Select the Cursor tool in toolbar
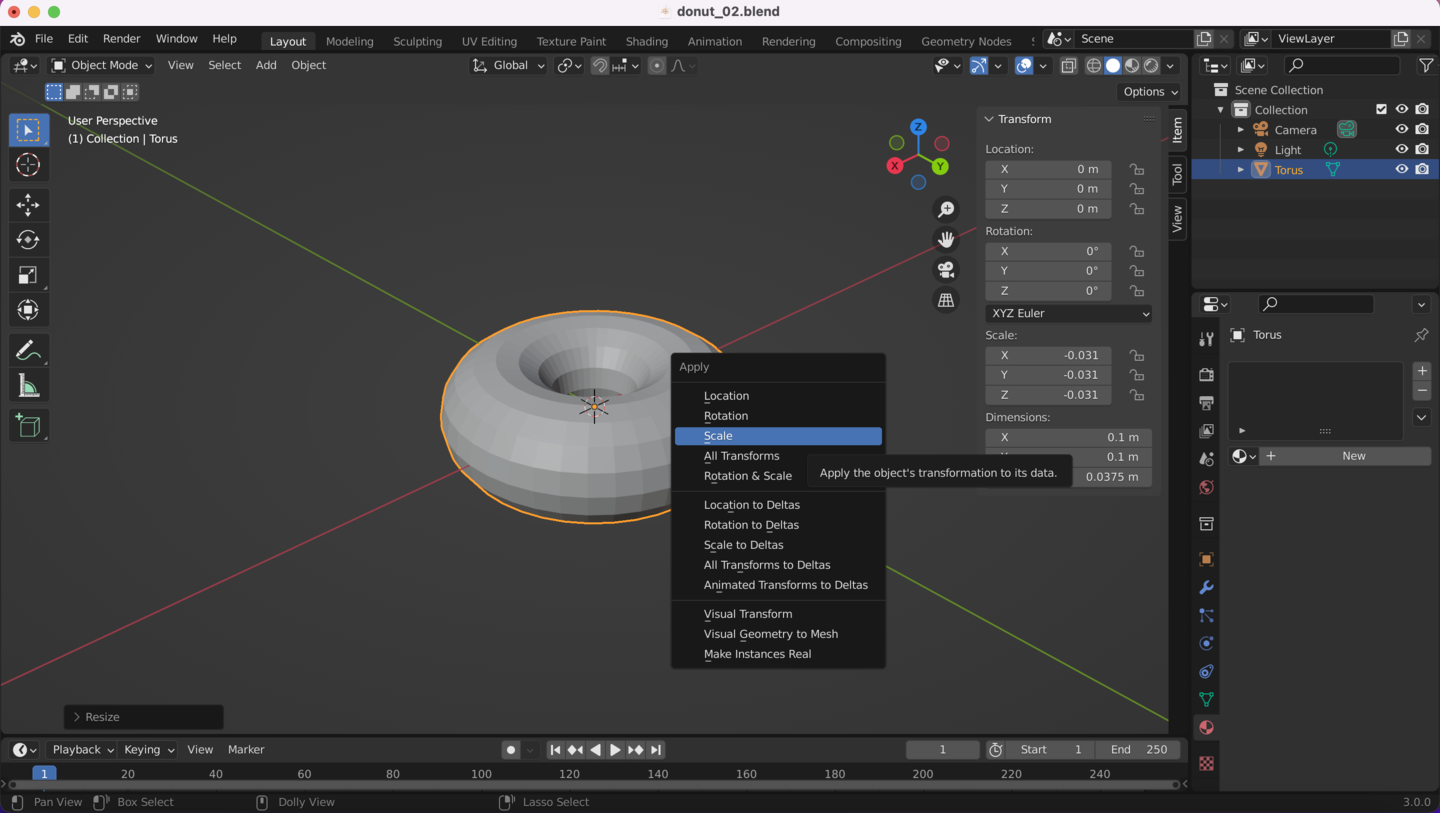Image resolution: width=1440 pixels, height=813 pixels. [x=28, y=165]
